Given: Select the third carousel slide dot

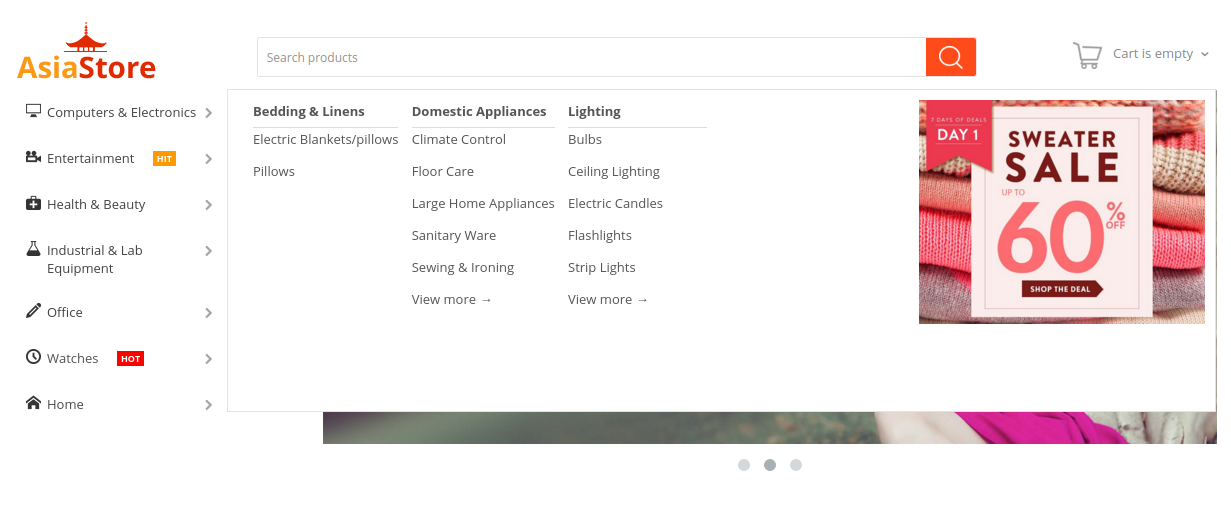Looking at the screenshot, I should [x=796, y=465].
